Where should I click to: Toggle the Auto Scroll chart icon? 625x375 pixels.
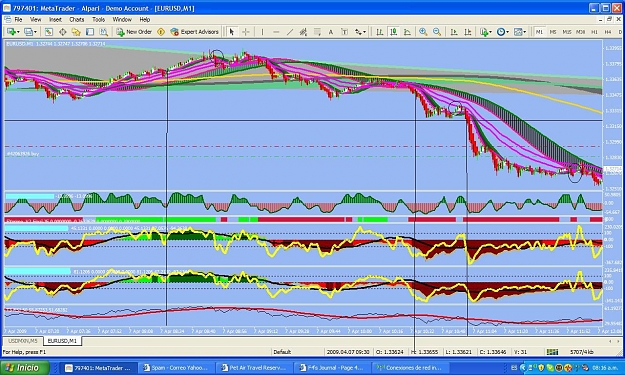coord(454,32)
